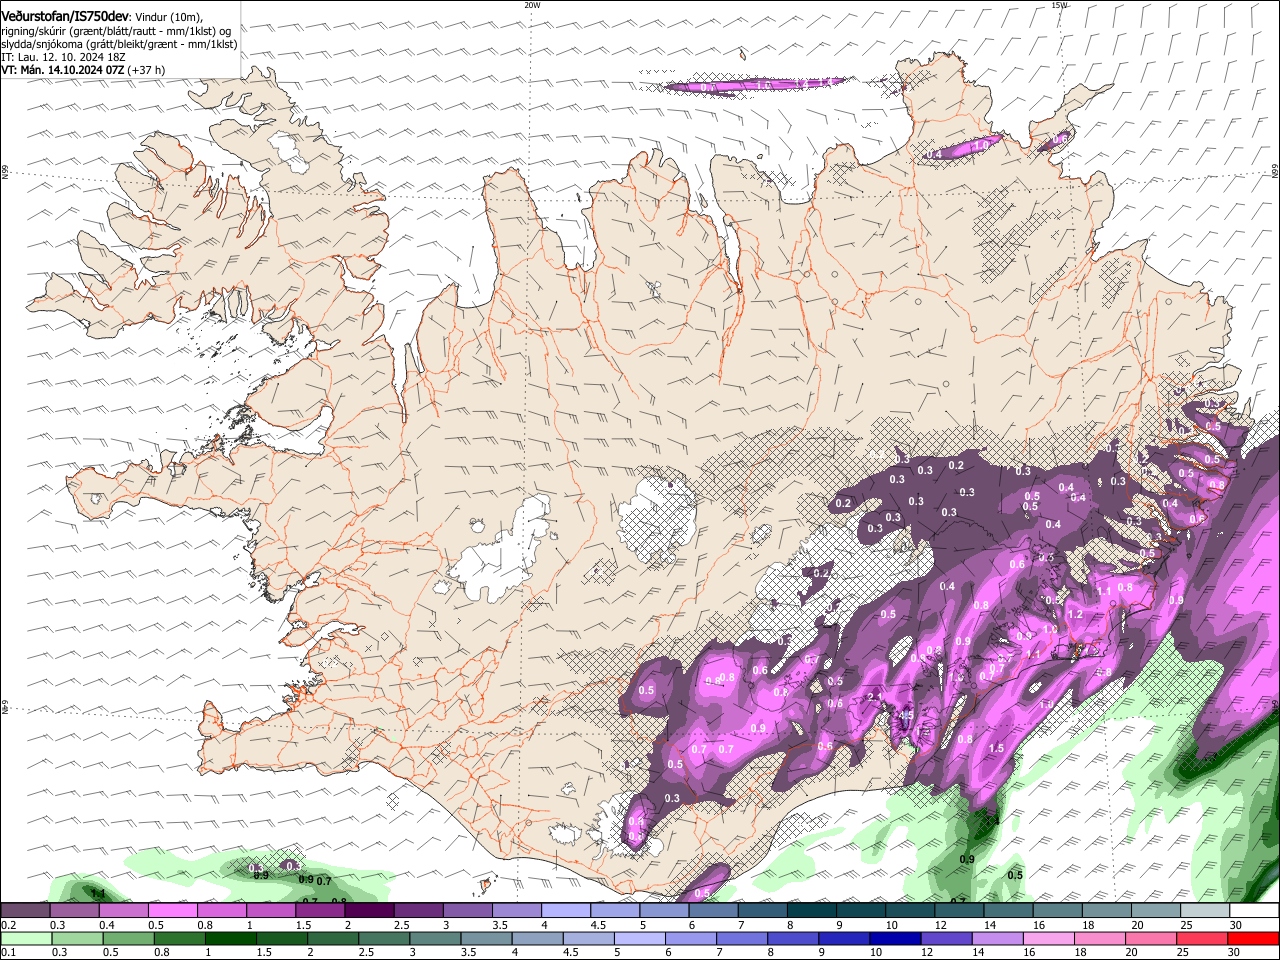Select the top-row legend swatch for 6–7
This screenshot has height=960, width=1280.
coord(714,910)
